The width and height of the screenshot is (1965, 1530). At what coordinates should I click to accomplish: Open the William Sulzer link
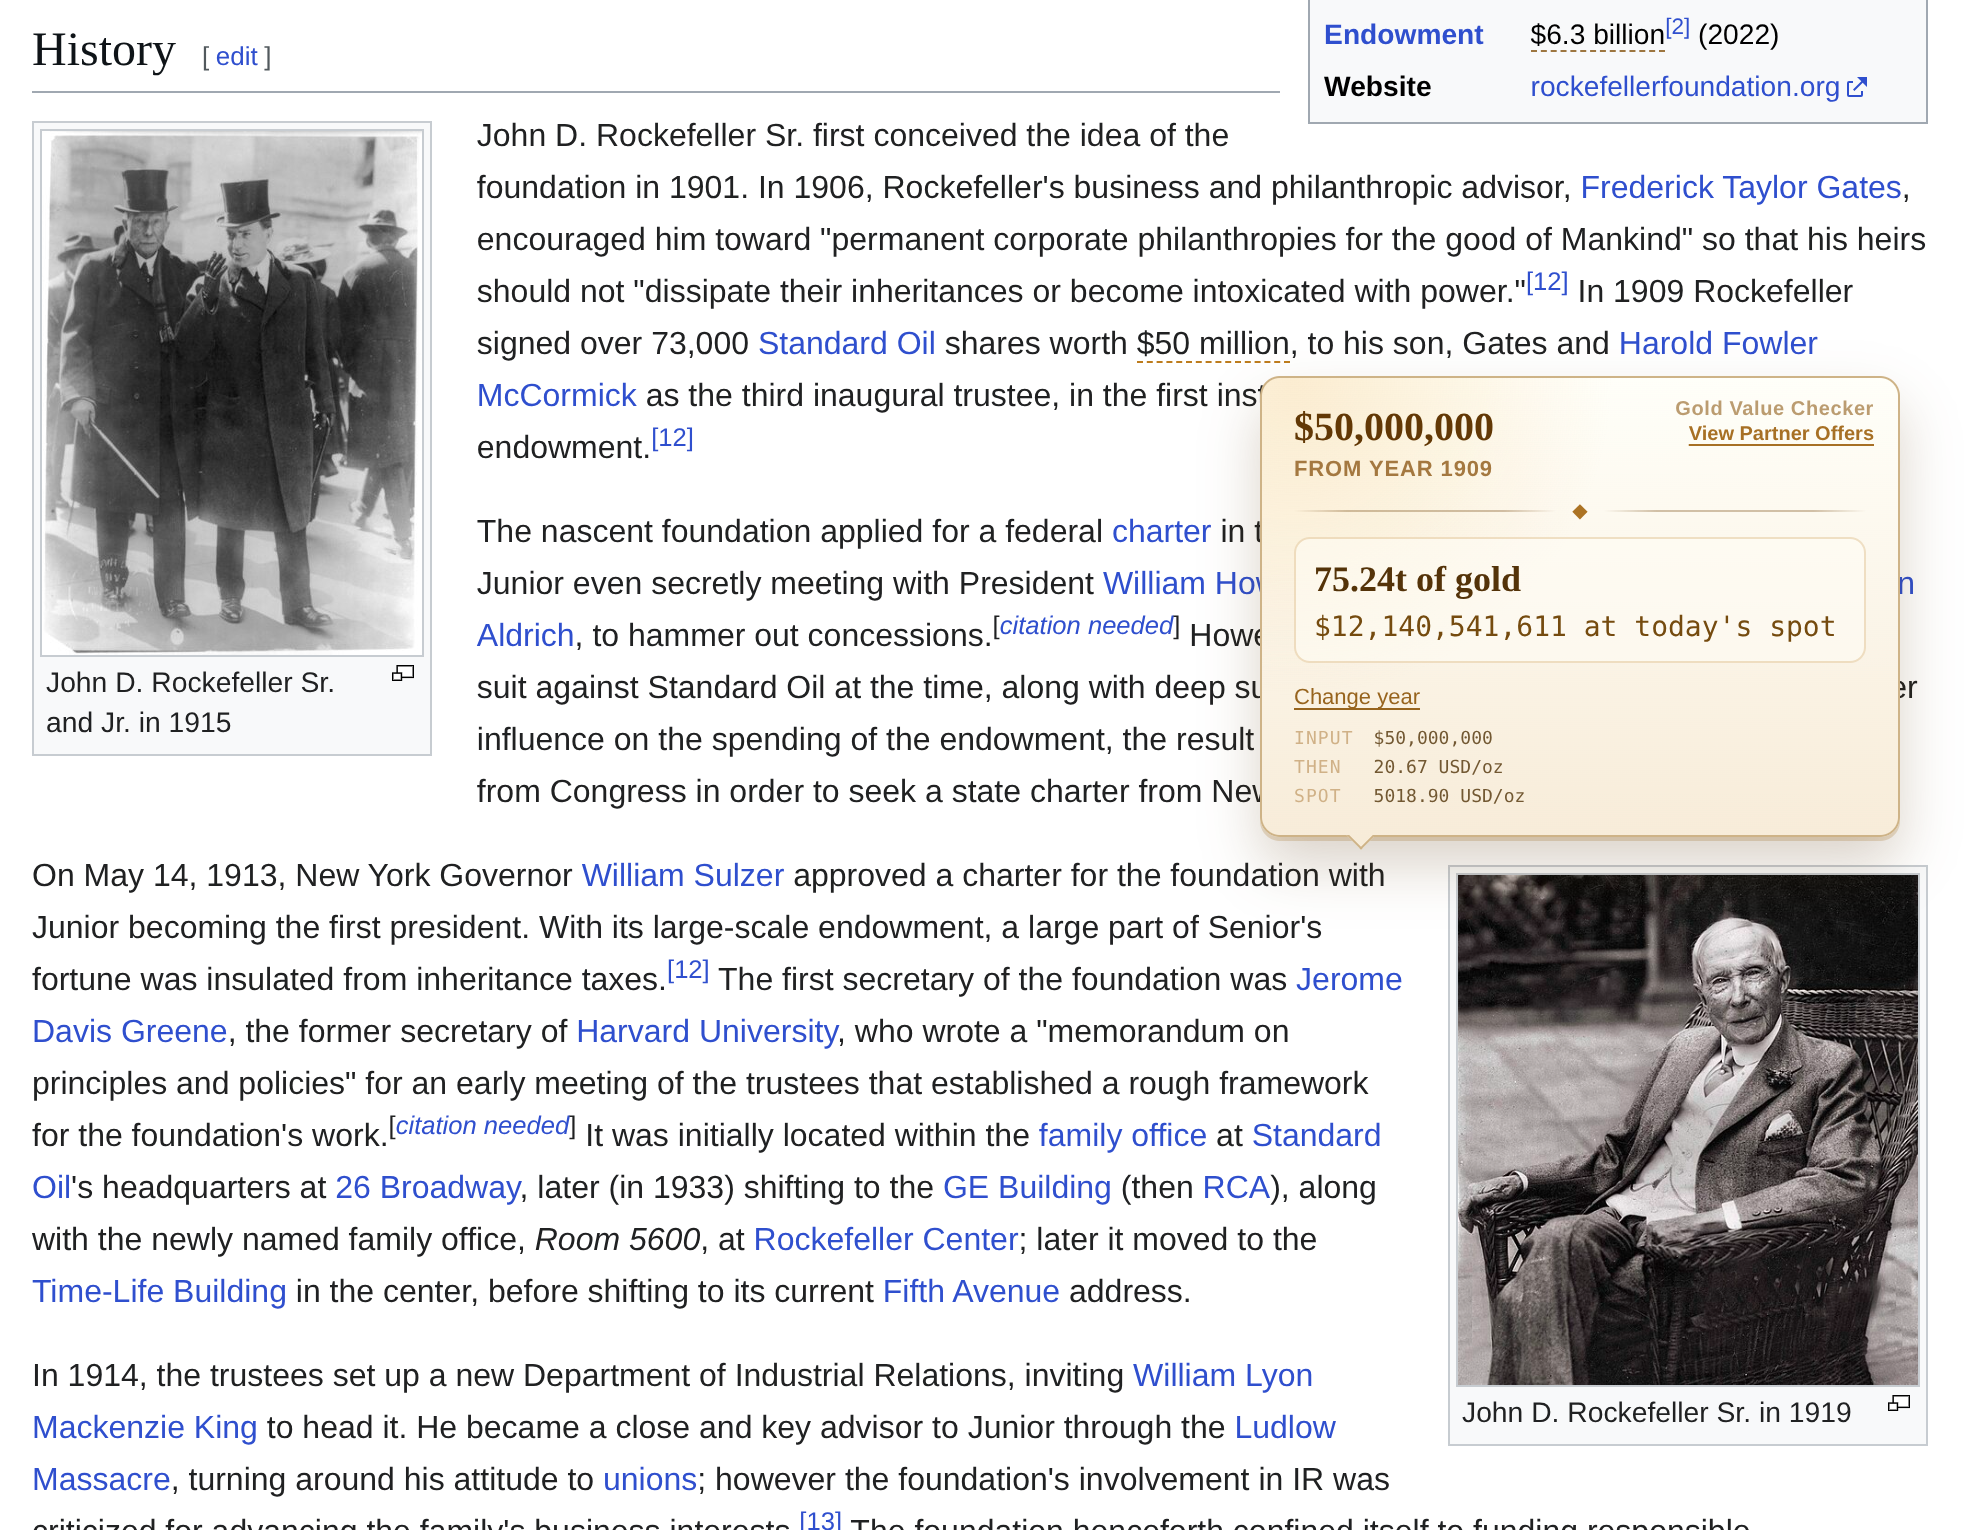tap(682, 875)
